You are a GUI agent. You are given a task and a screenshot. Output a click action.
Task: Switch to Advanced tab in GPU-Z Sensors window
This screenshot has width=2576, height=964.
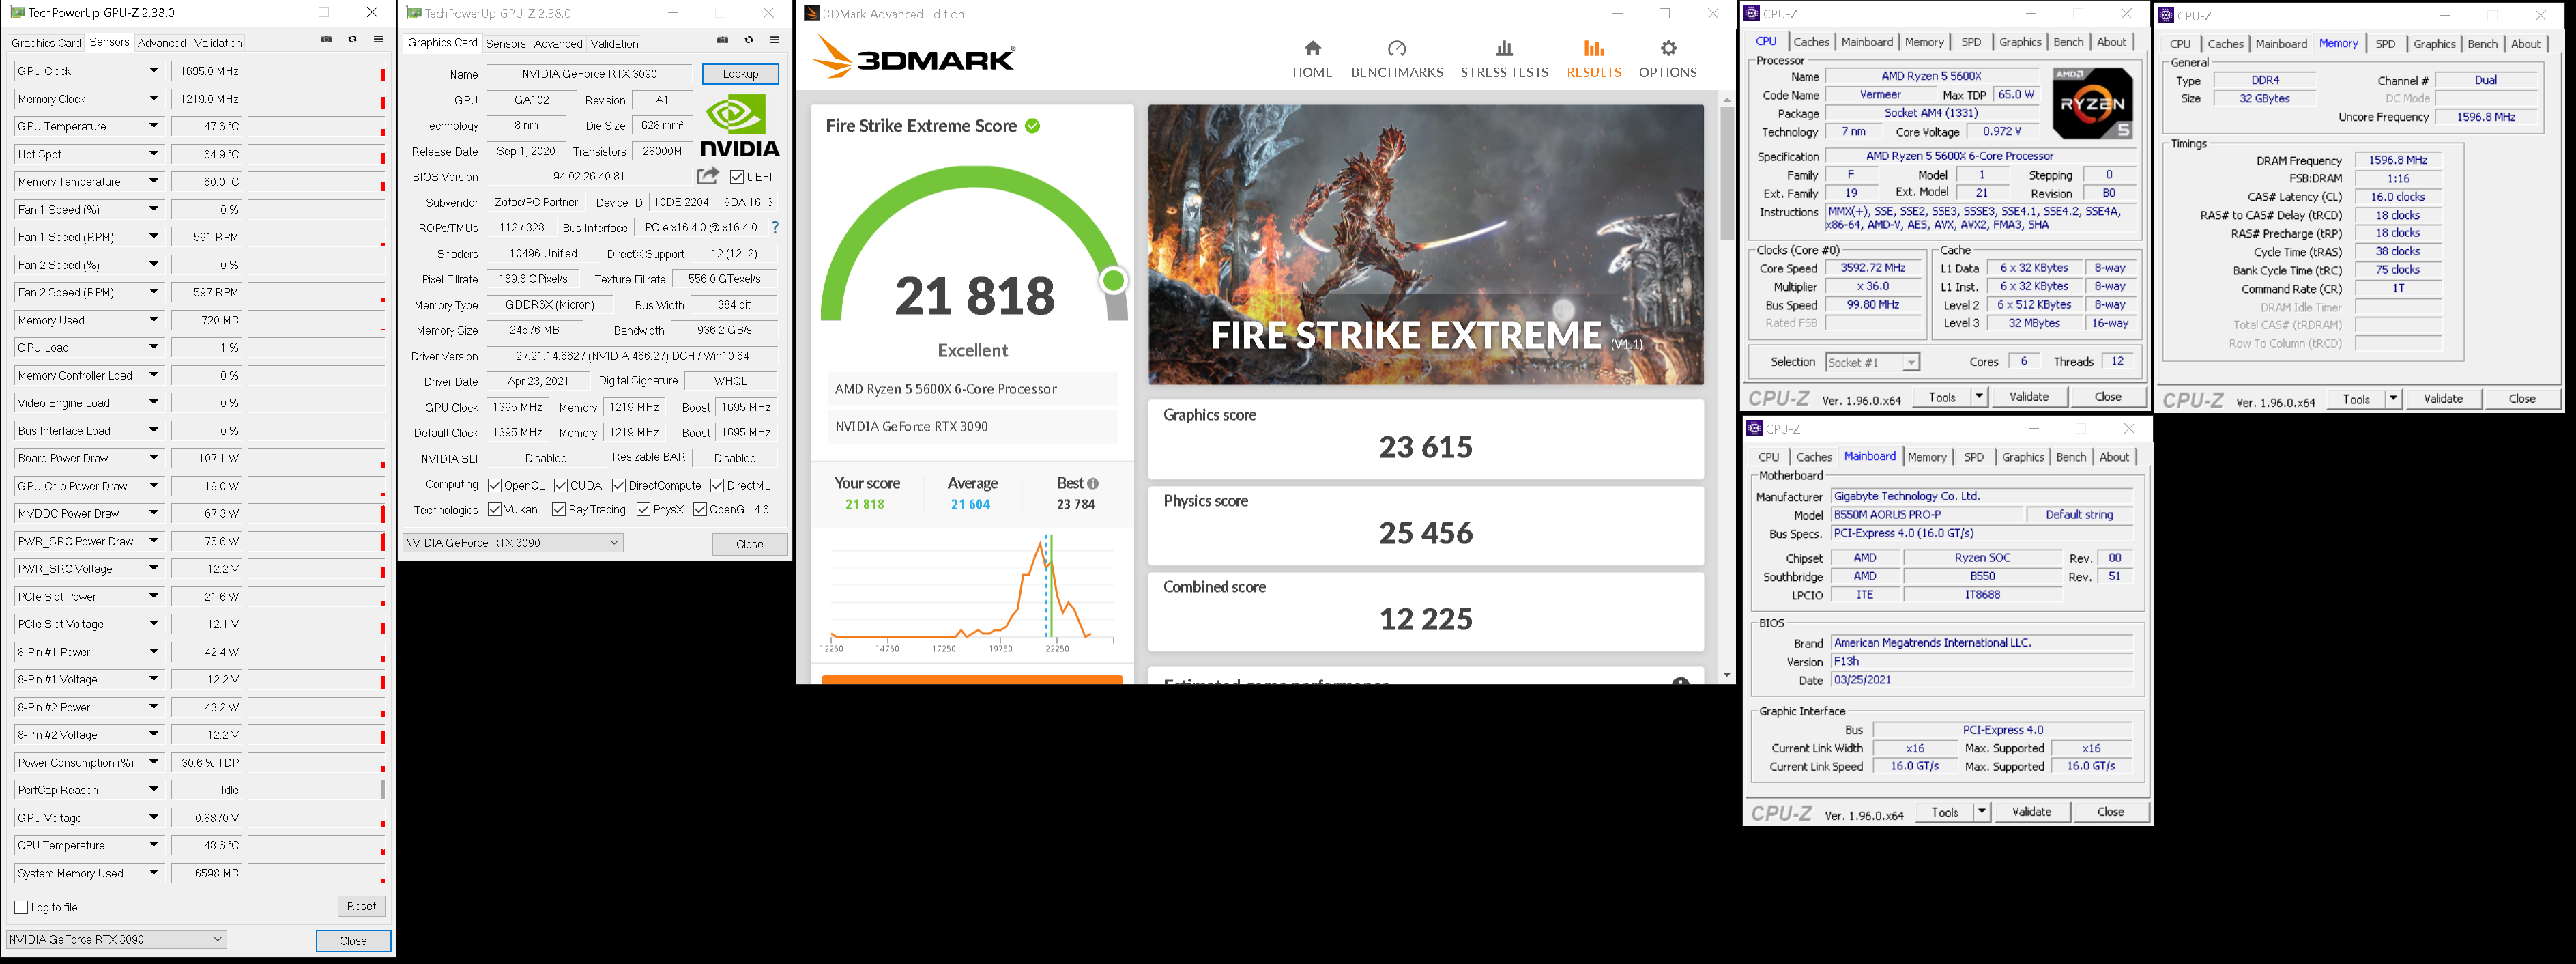(x=162, y=43)
